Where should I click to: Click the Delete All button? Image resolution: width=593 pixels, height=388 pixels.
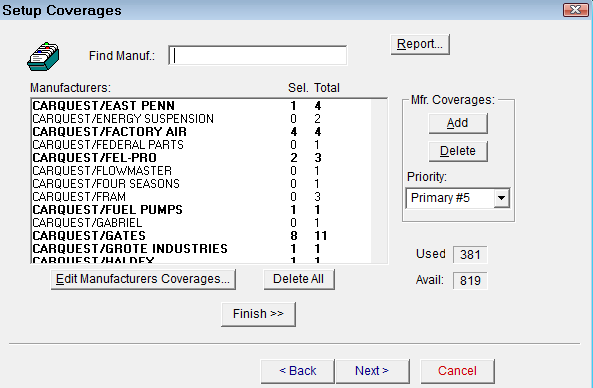coord(299,279)
